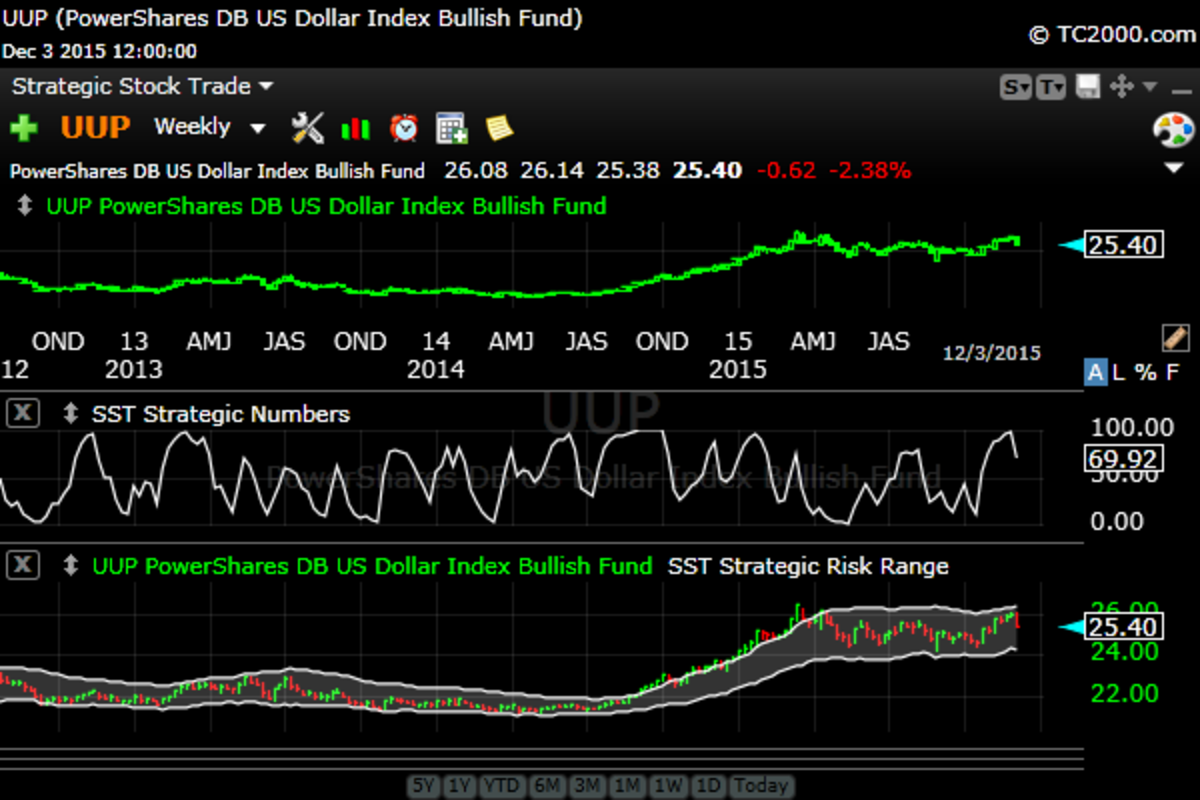1200x800 pixels.
Task: Expand the white triangle below the palette
Action: [1174, 166]
